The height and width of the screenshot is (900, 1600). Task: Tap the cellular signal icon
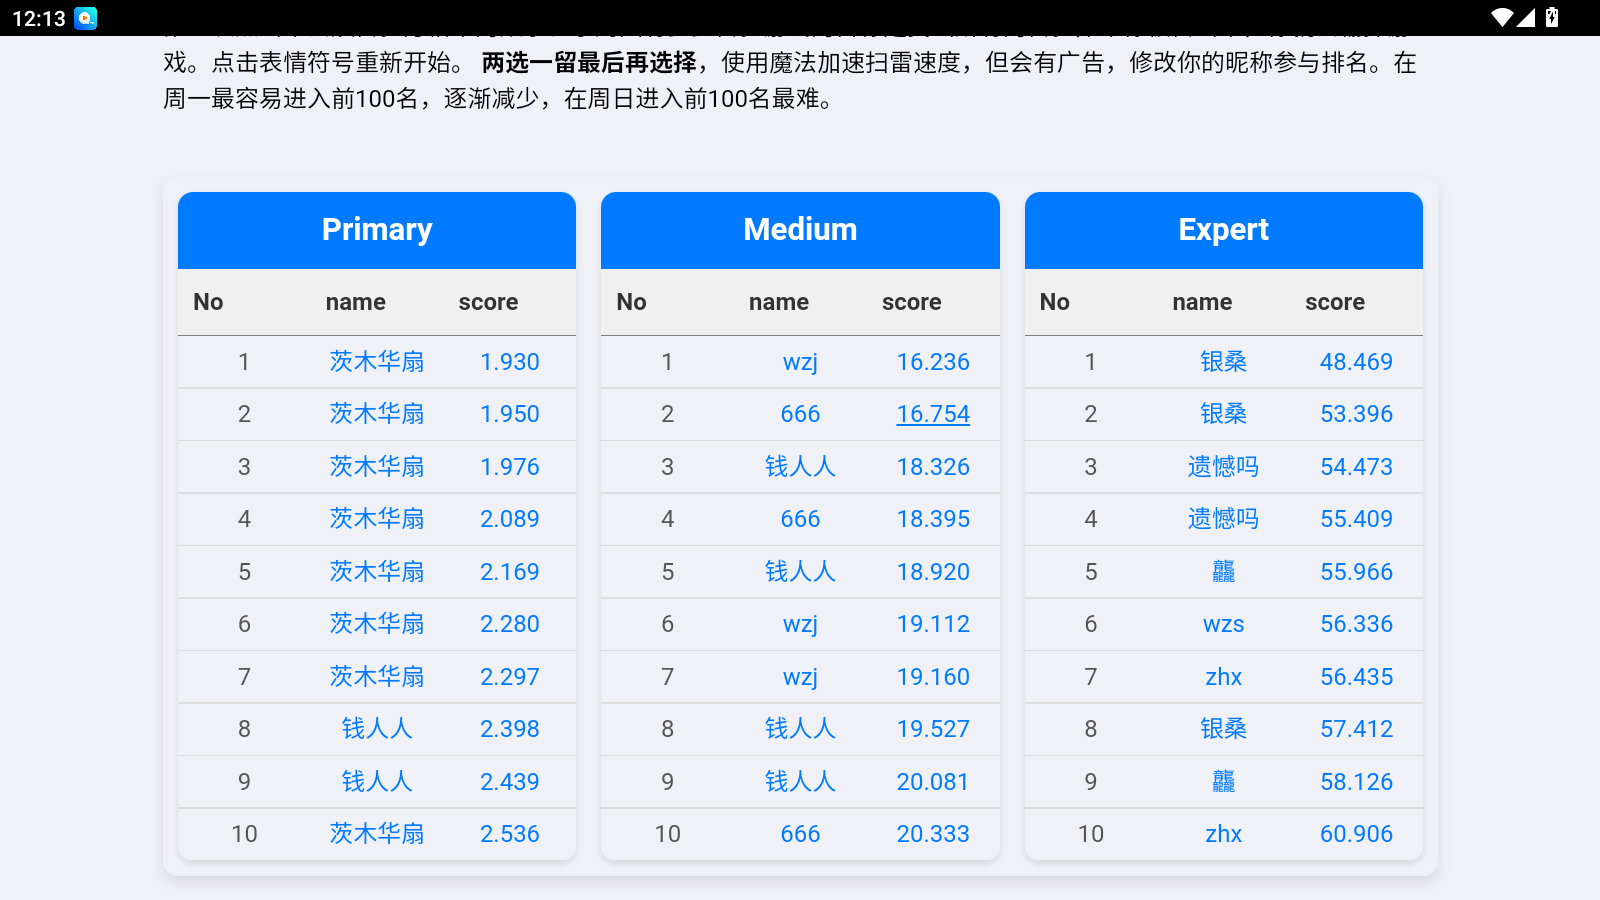(1526, 18)
